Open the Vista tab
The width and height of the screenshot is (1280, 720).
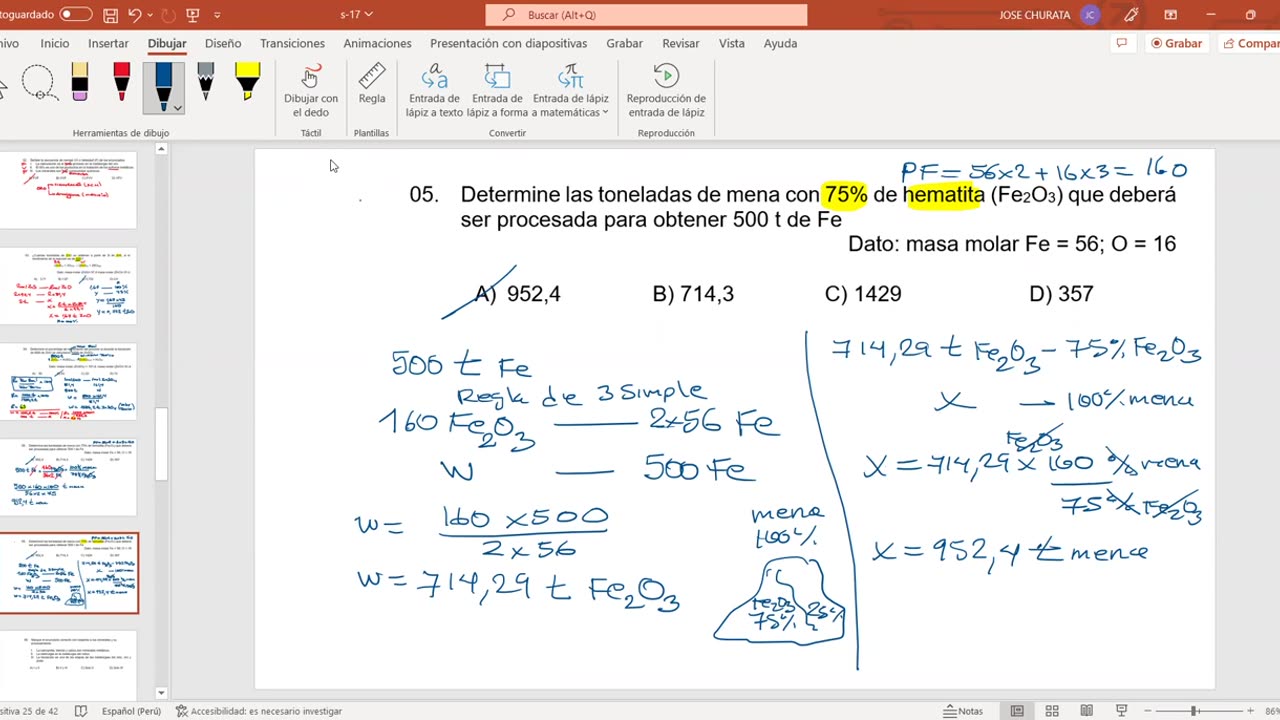pos(732,43)
